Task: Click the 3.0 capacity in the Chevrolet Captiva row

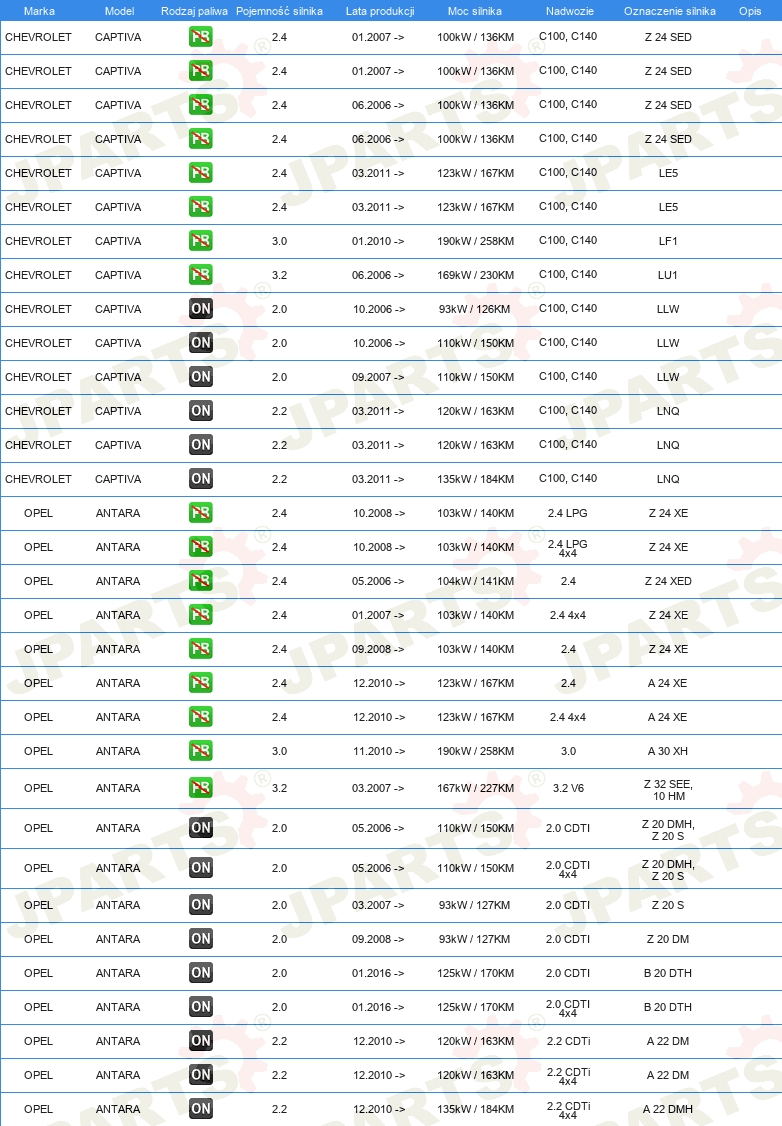Action: click(x=279, y=241)
